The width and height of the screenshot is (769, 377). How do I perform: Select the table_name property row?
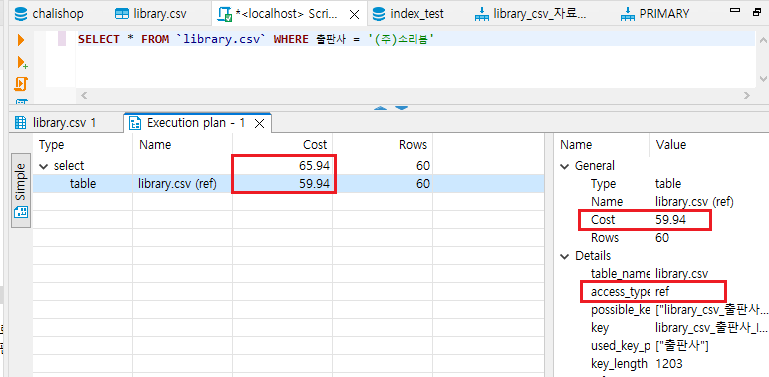(x=662, y=274)
